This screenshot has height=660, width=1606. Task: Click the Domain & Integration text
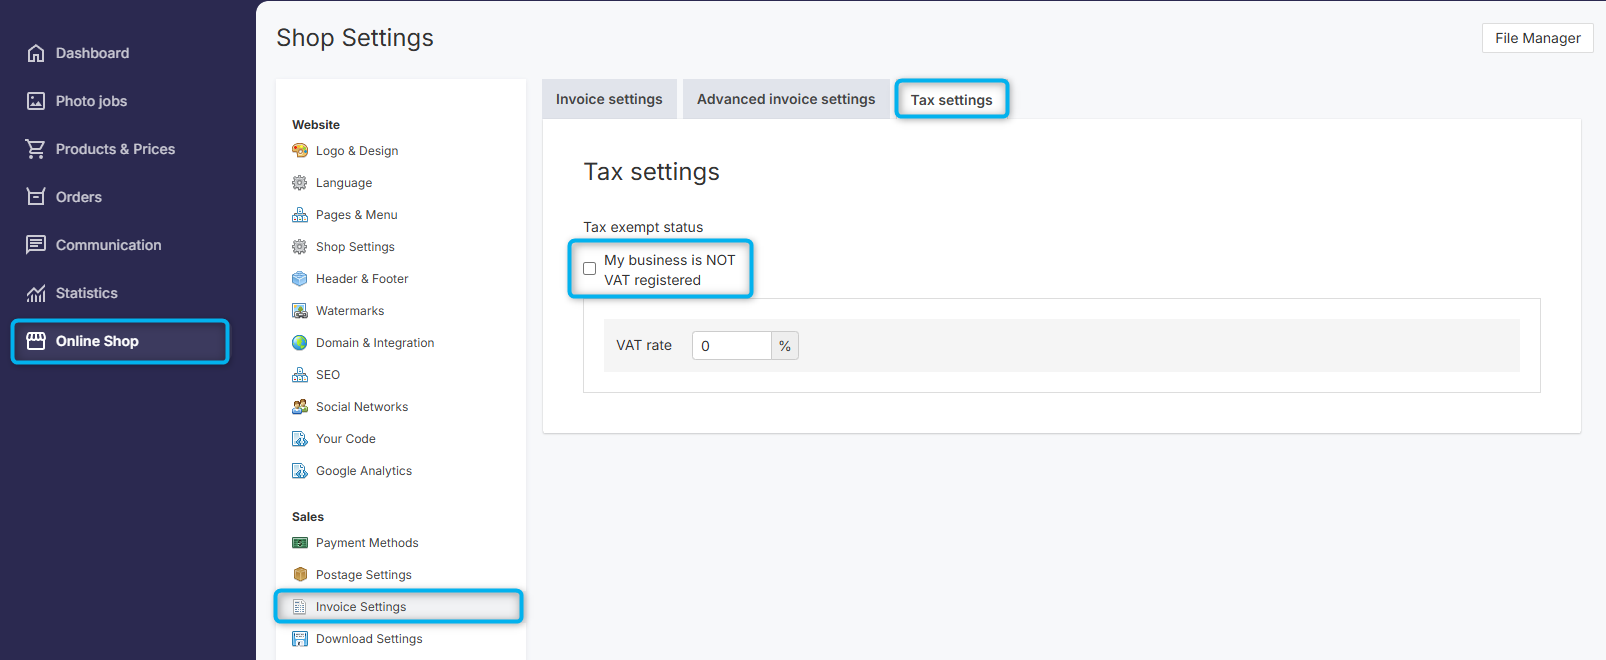pos(375,343)
